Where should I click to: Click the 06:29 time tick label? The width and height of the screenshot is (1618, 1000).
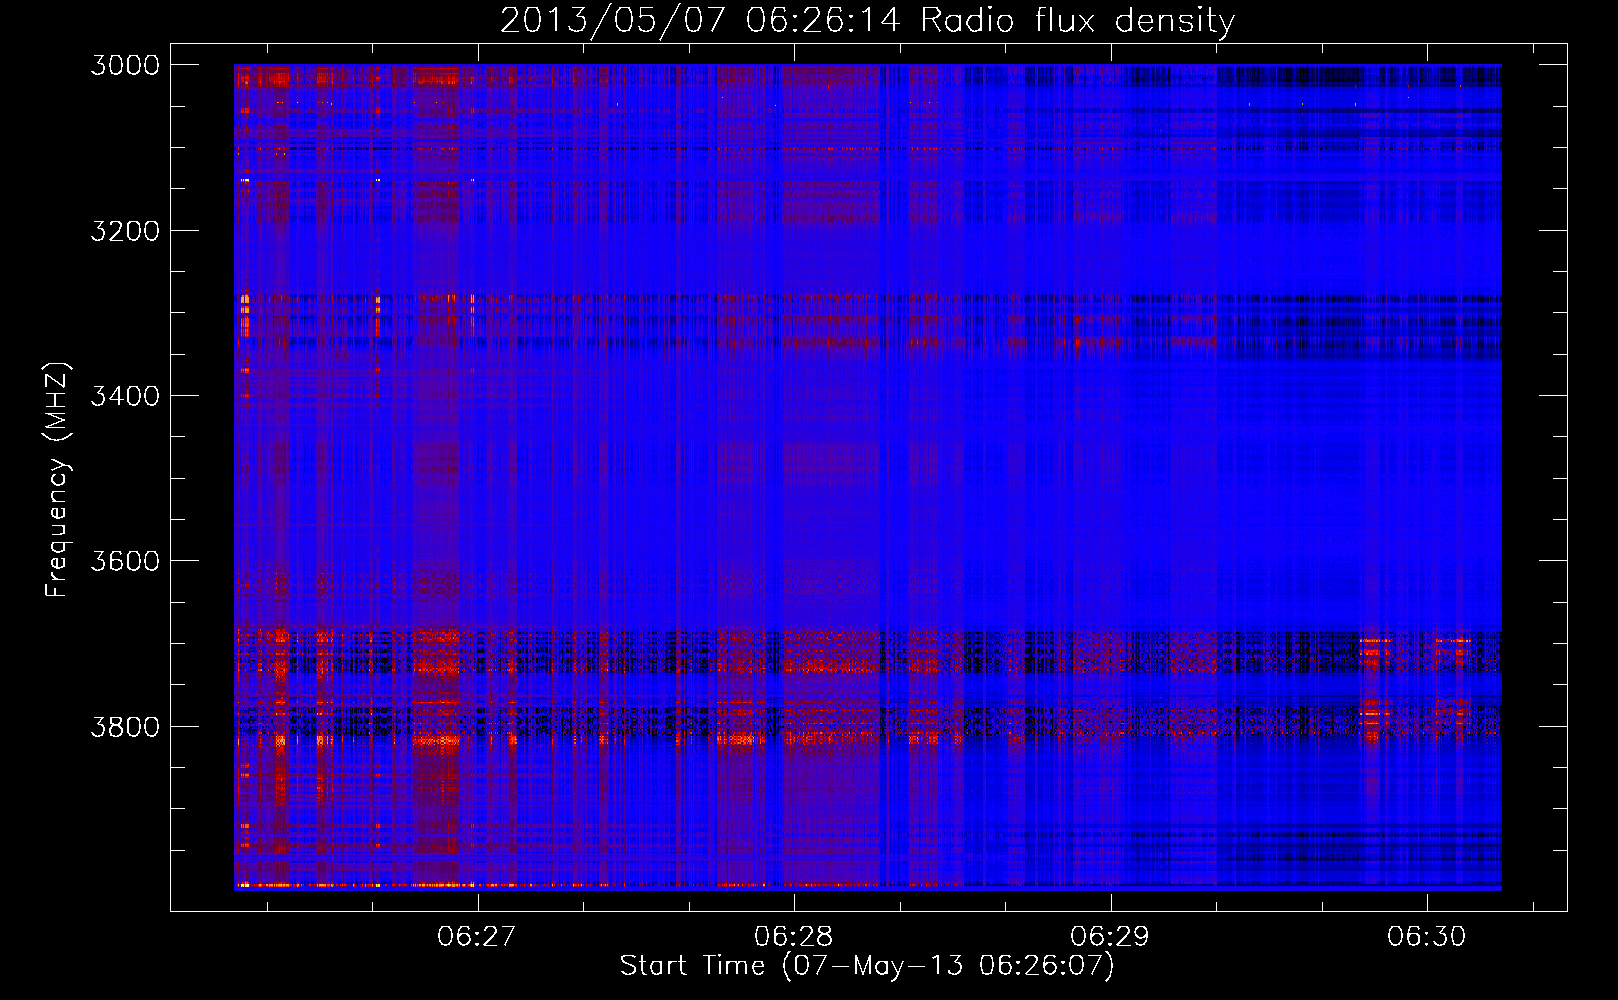click(1110, 936)
